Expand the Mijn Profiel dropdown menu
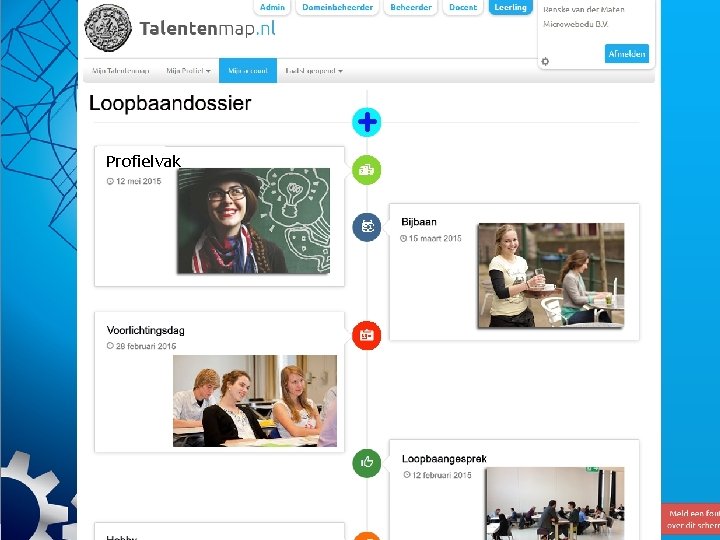 point(188,71)
